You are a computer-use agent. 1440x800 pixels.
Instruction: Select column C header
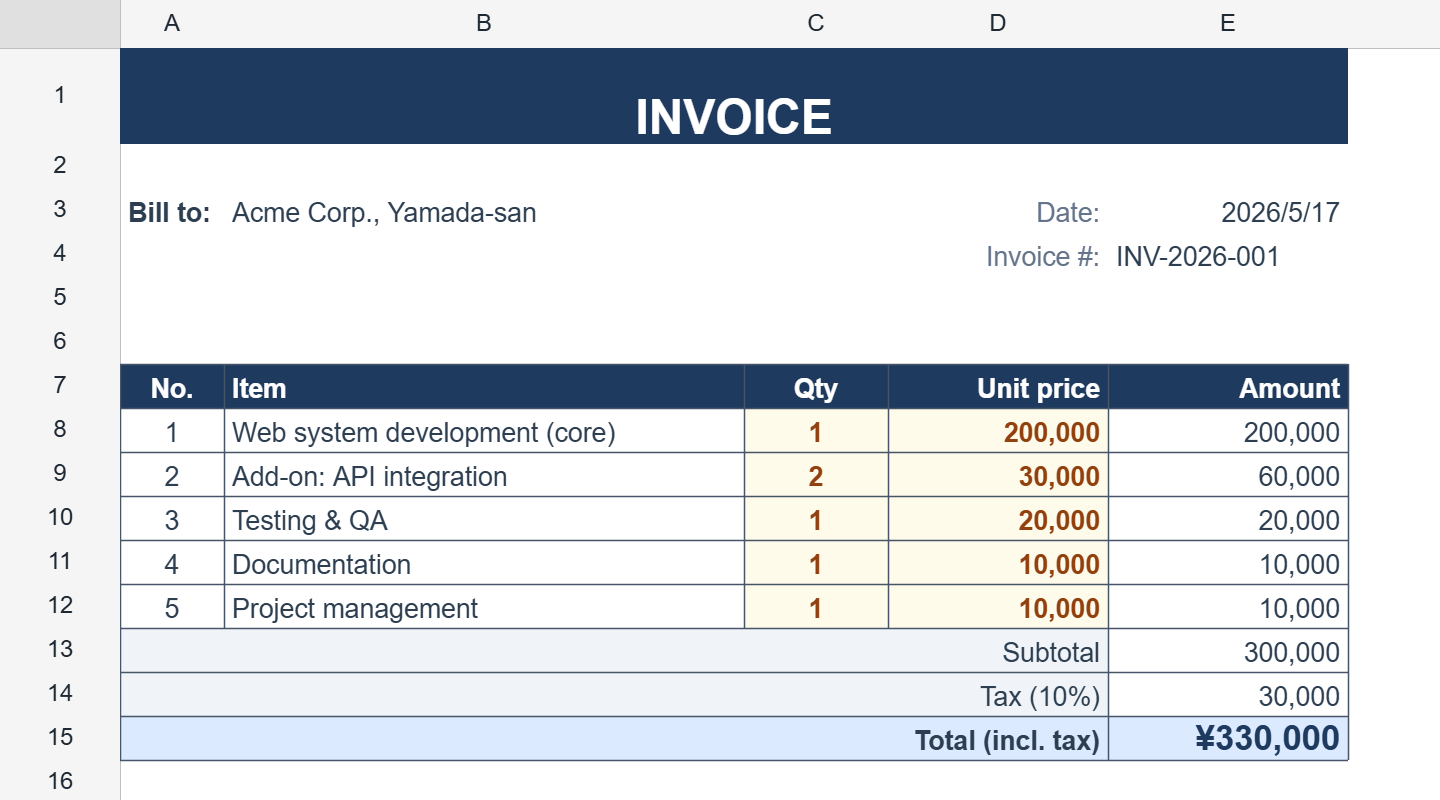pyautogui.click(x=816, y=24)
